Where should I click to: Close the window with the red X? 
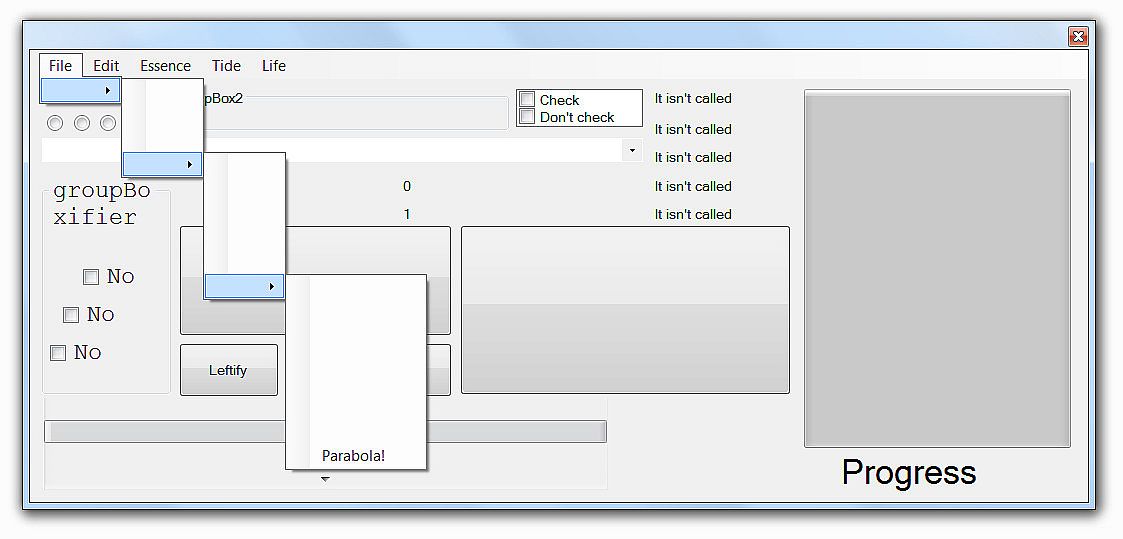point(1078,37)
